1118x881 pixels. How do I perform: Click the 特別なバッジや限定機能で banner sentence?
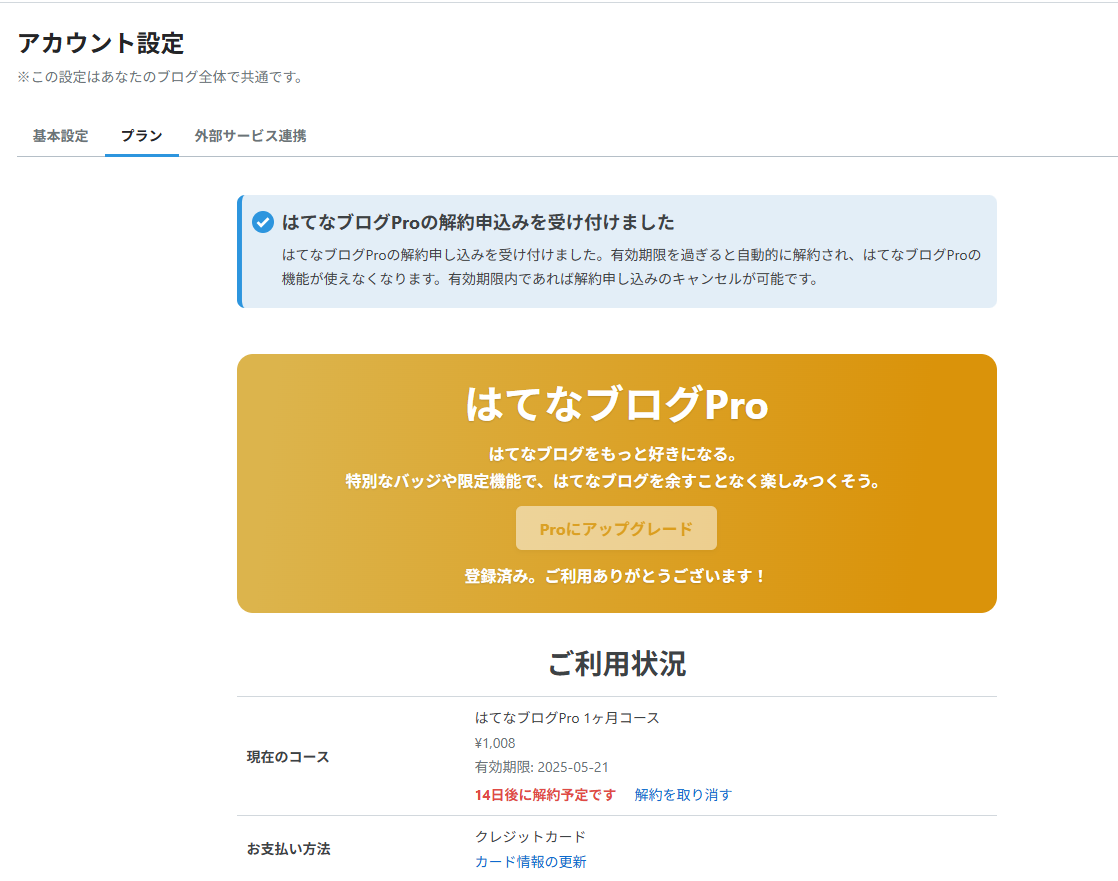click(613, 481)
